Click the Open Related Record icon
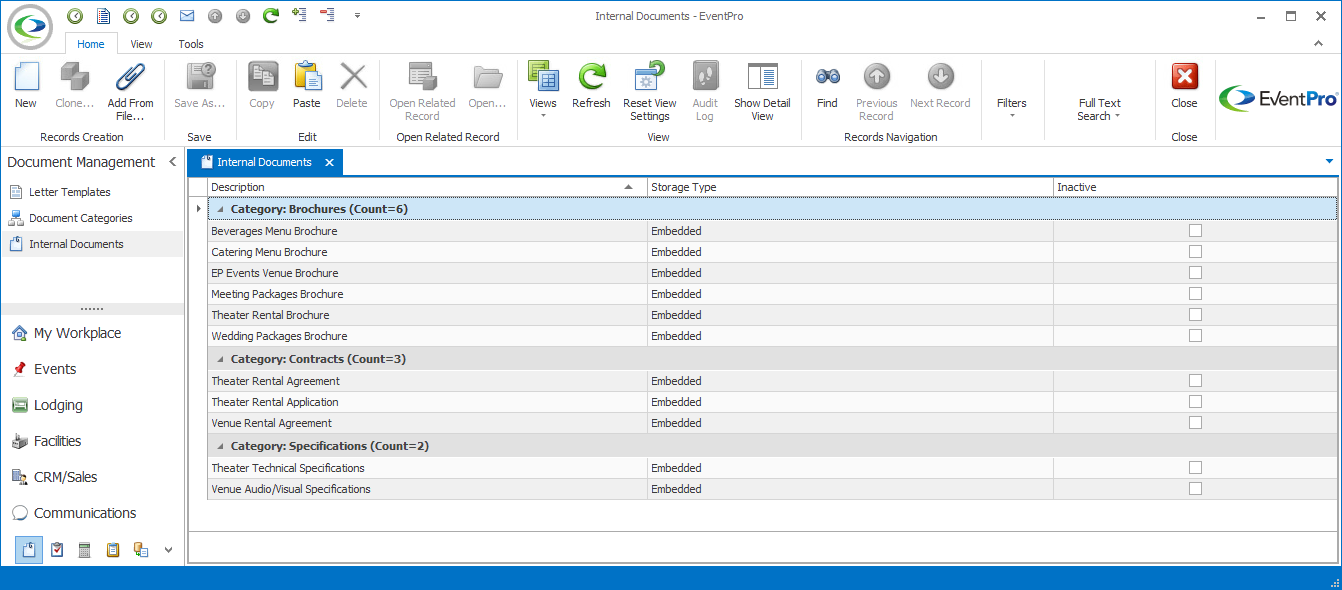This screenshot has width=1342, height=590. (422, 77)
